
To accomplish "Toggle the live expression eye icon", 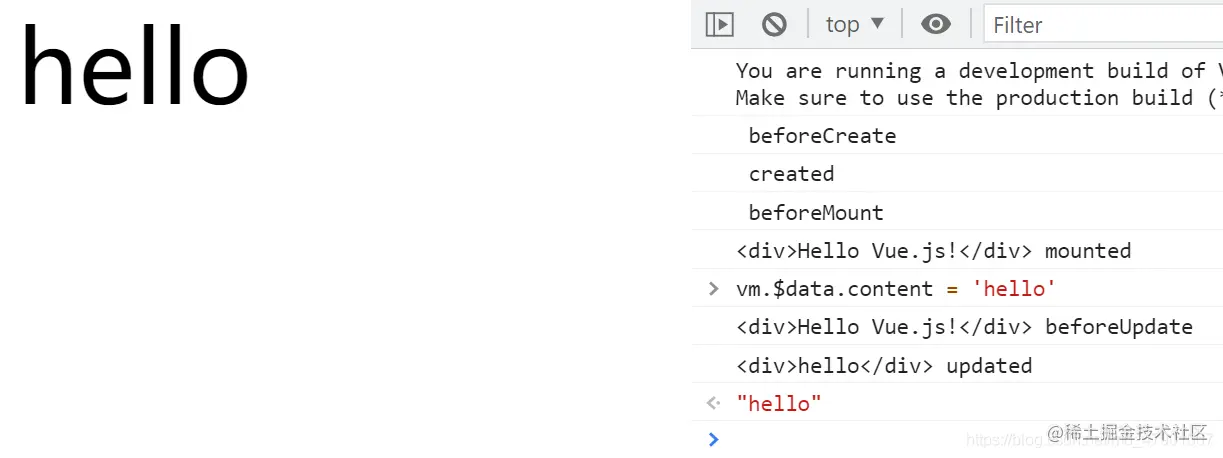I will (936, 25).
